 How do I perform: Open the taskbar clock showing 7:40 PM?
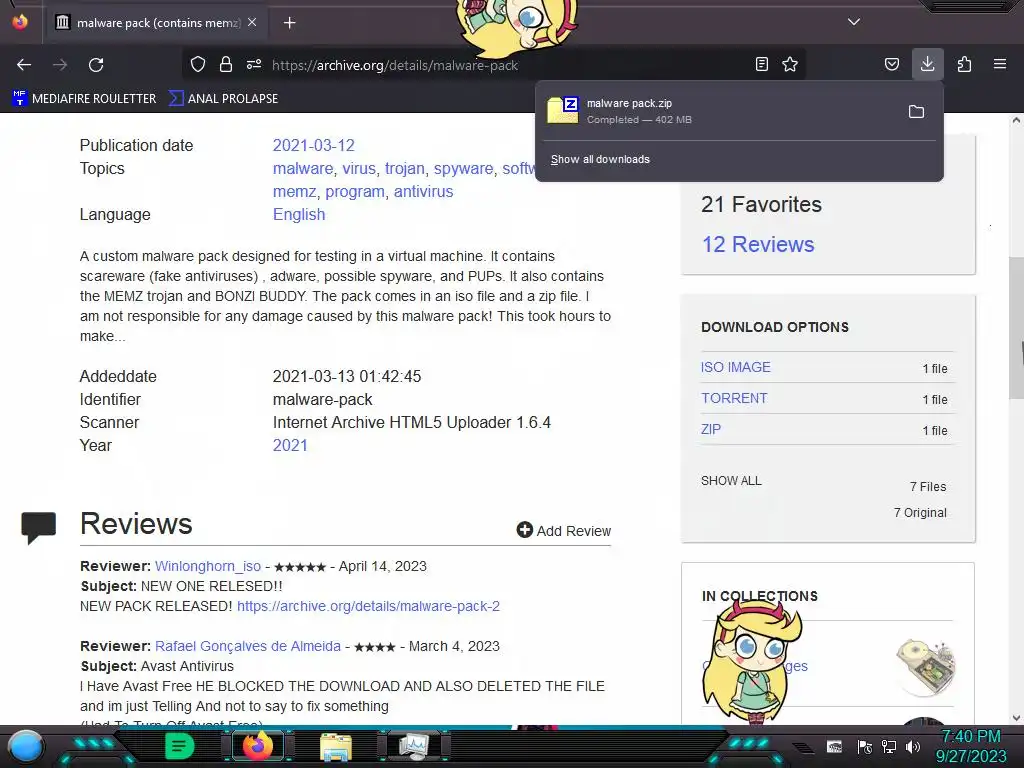point(971,746)
